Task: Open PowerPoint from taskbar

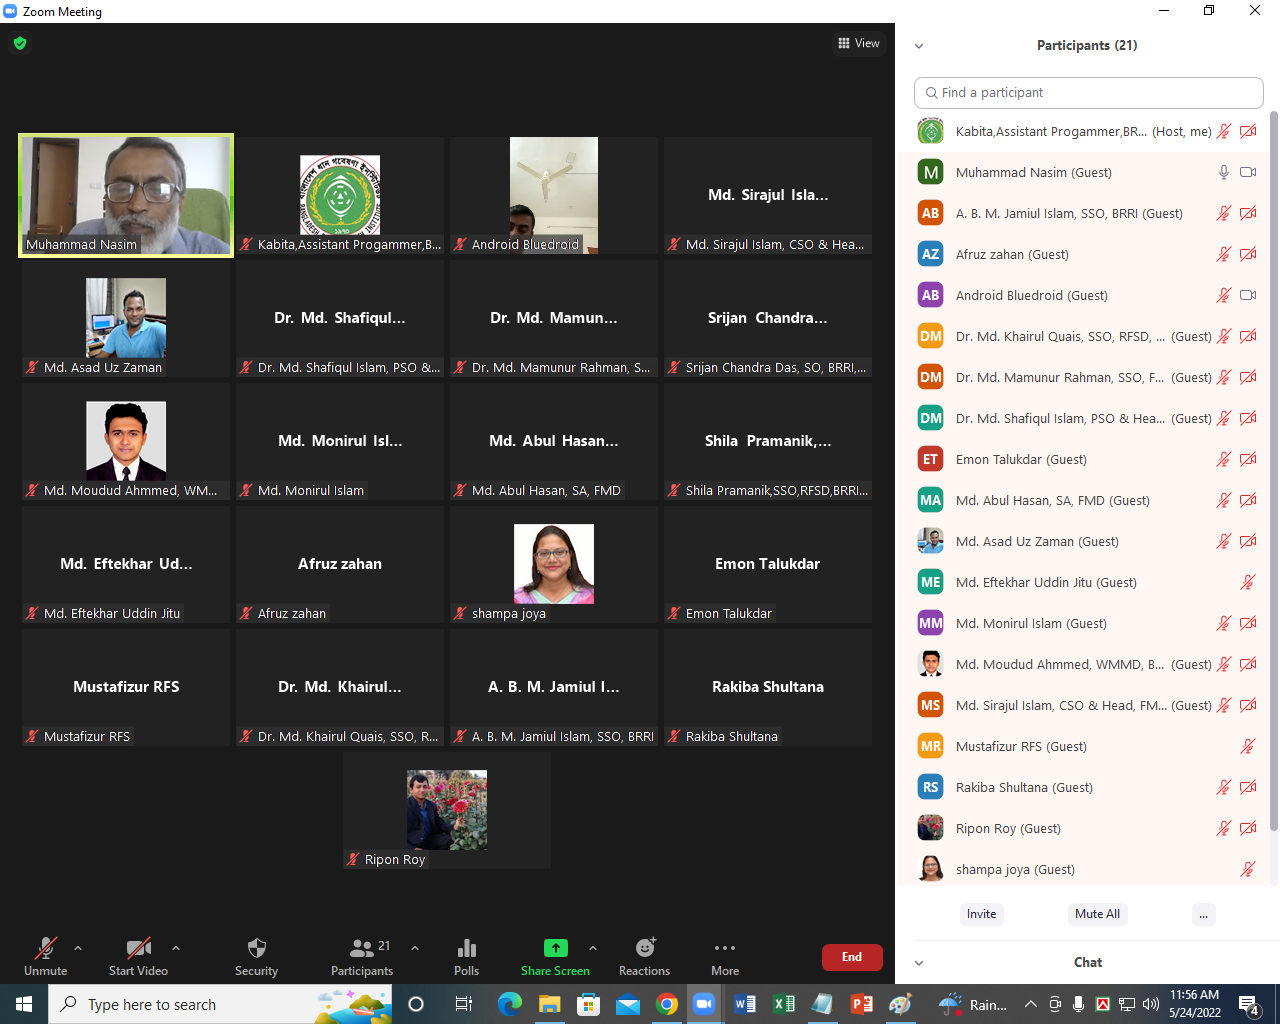Action: [x=861, y=1004]
